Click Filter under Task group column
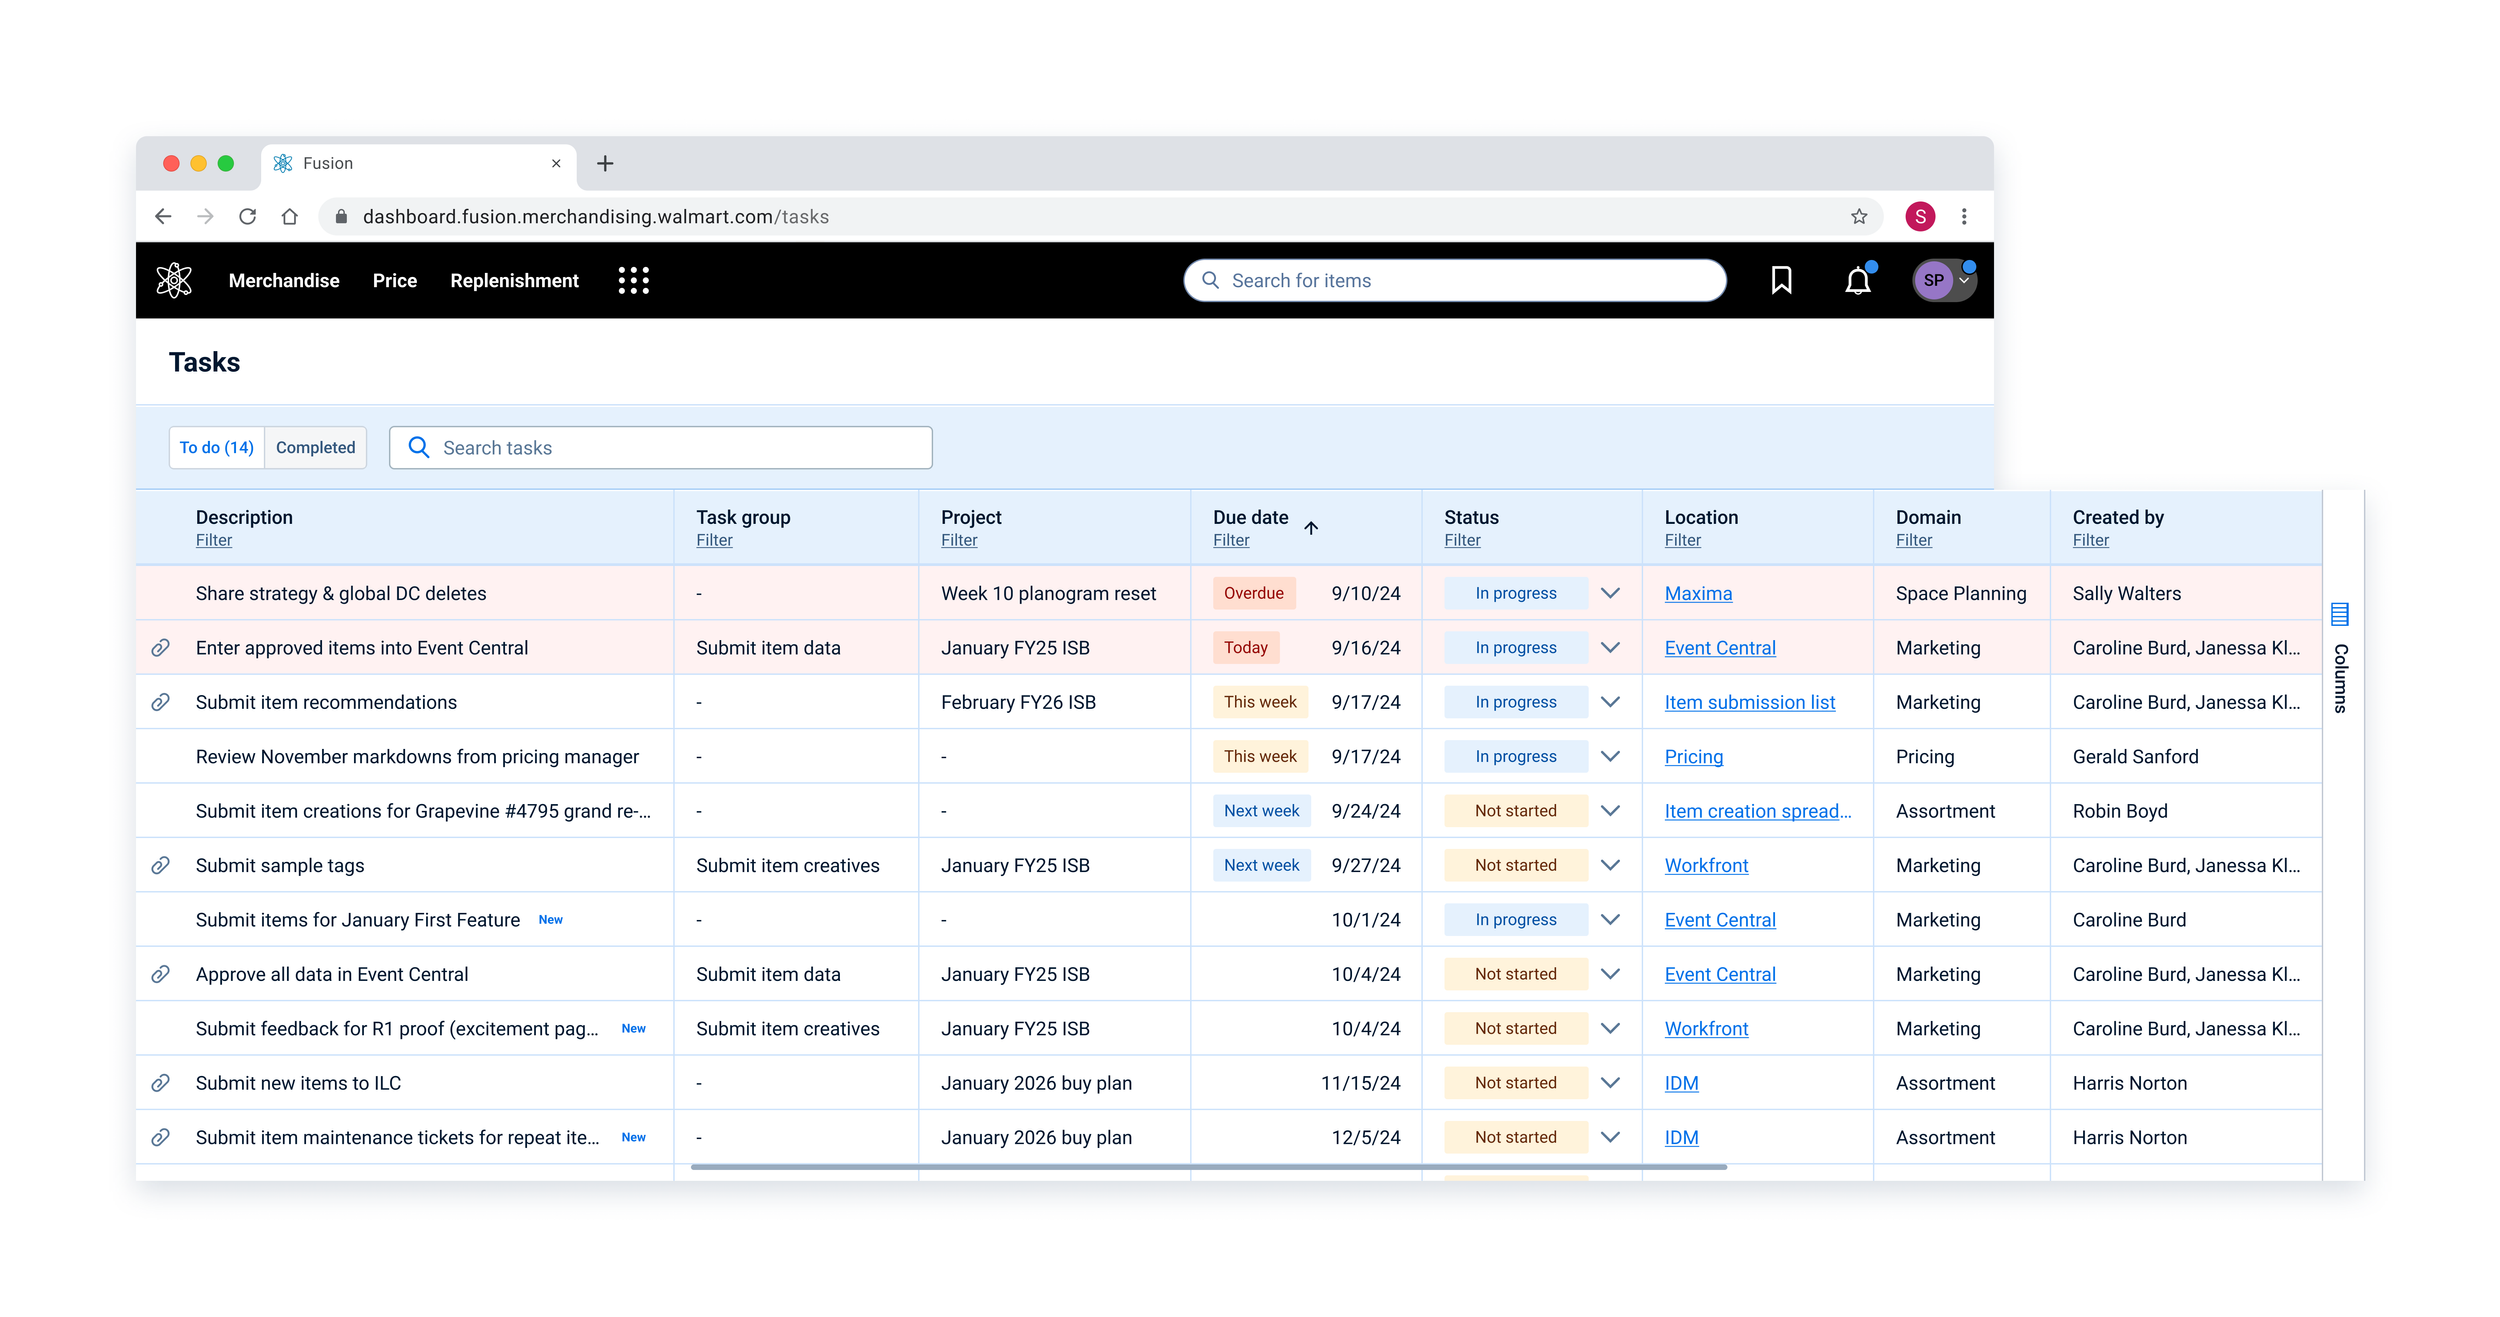2500x1317 pixels. coord(714,541)
